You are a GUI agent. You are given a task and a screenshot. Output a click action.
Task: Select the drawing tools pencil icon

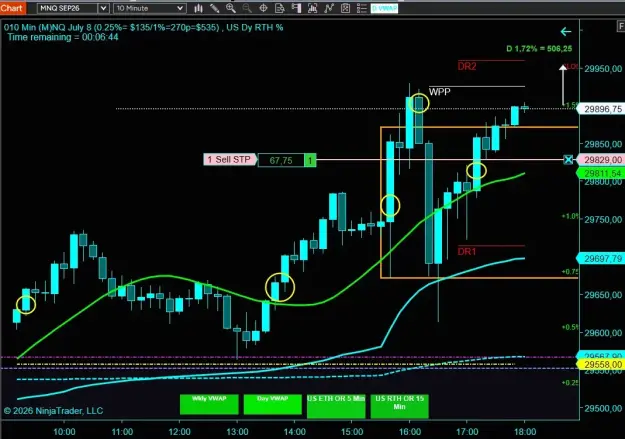214,8
